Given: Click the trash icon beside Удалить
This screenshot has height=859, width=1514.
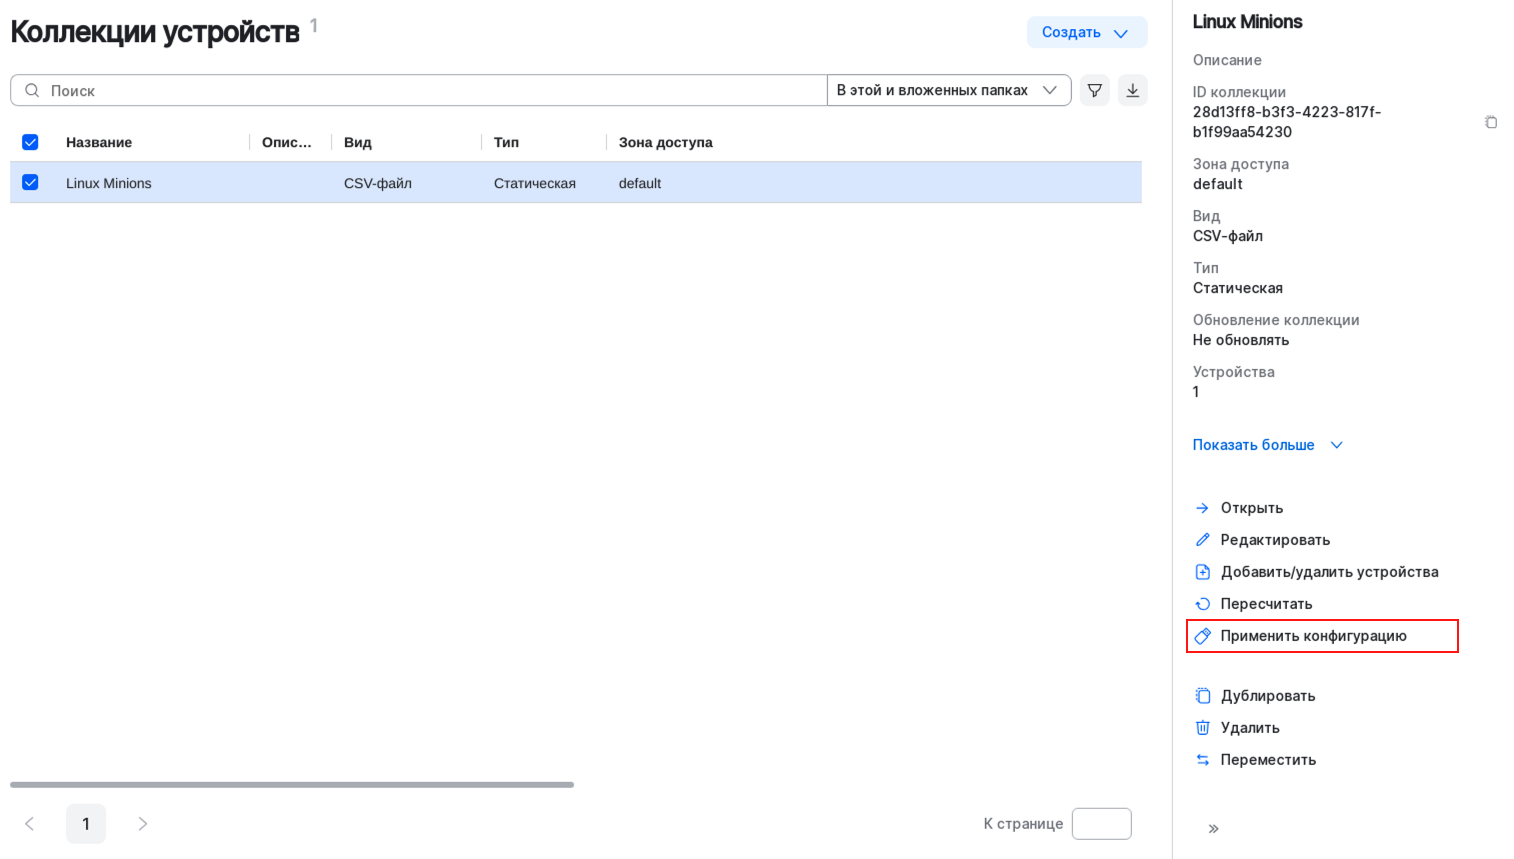Looking at the screenshot, I should [1202, 727].
